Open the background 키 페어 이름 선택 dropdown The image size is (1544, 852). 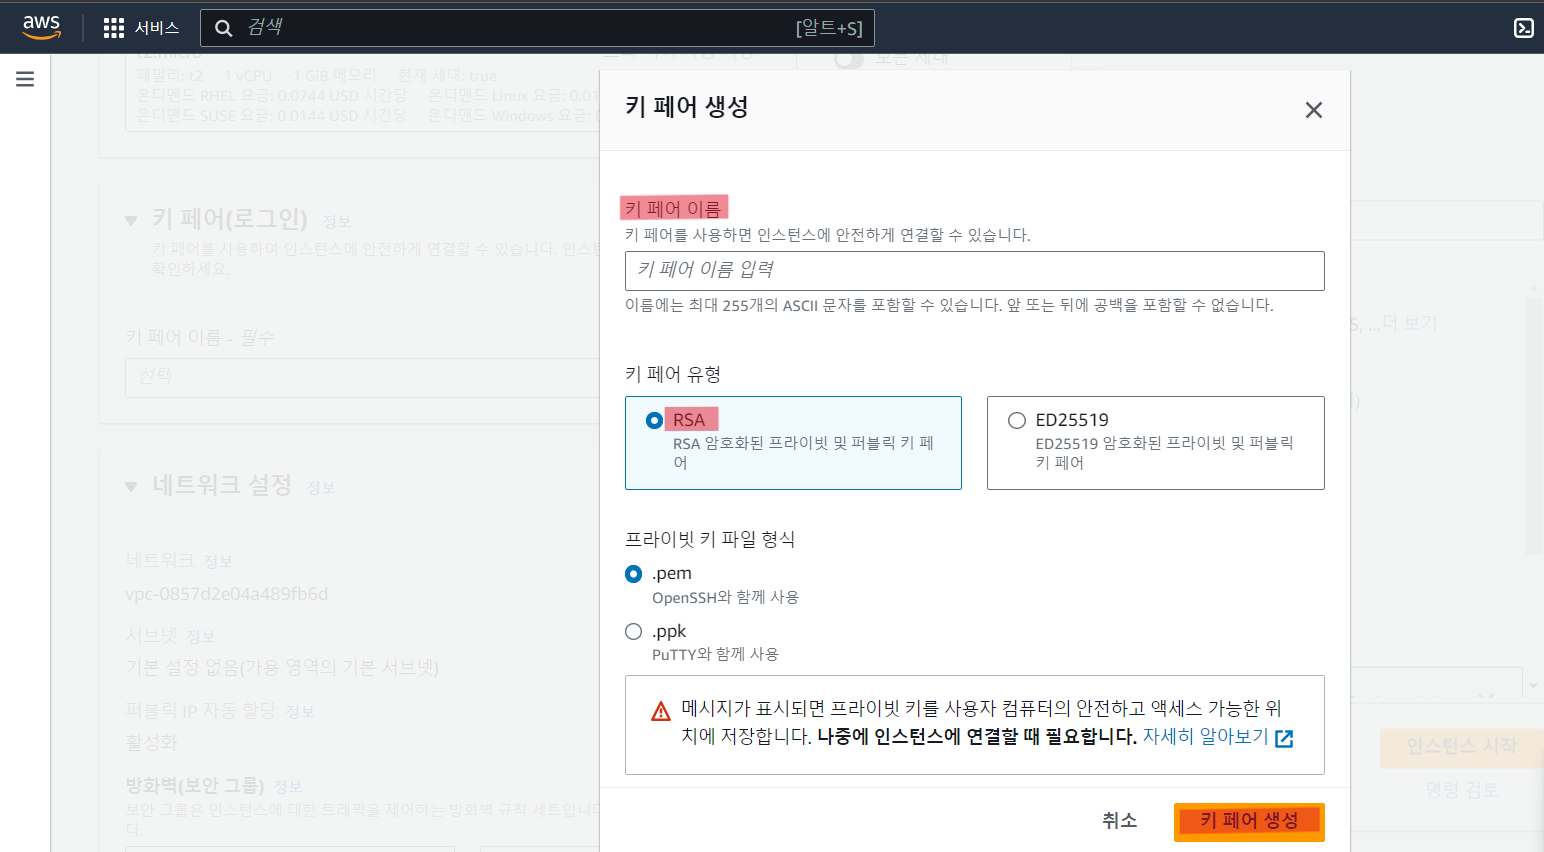[362, 377]
